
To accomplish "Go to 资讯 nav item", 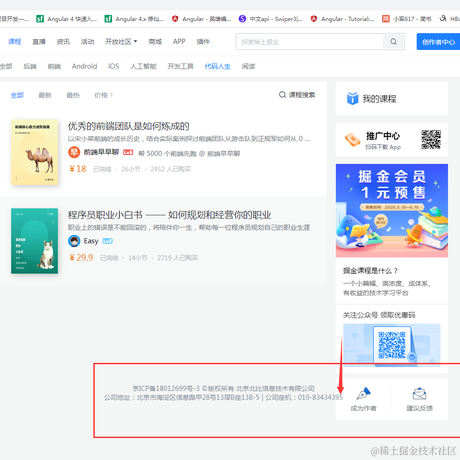I will click(63, 42).
